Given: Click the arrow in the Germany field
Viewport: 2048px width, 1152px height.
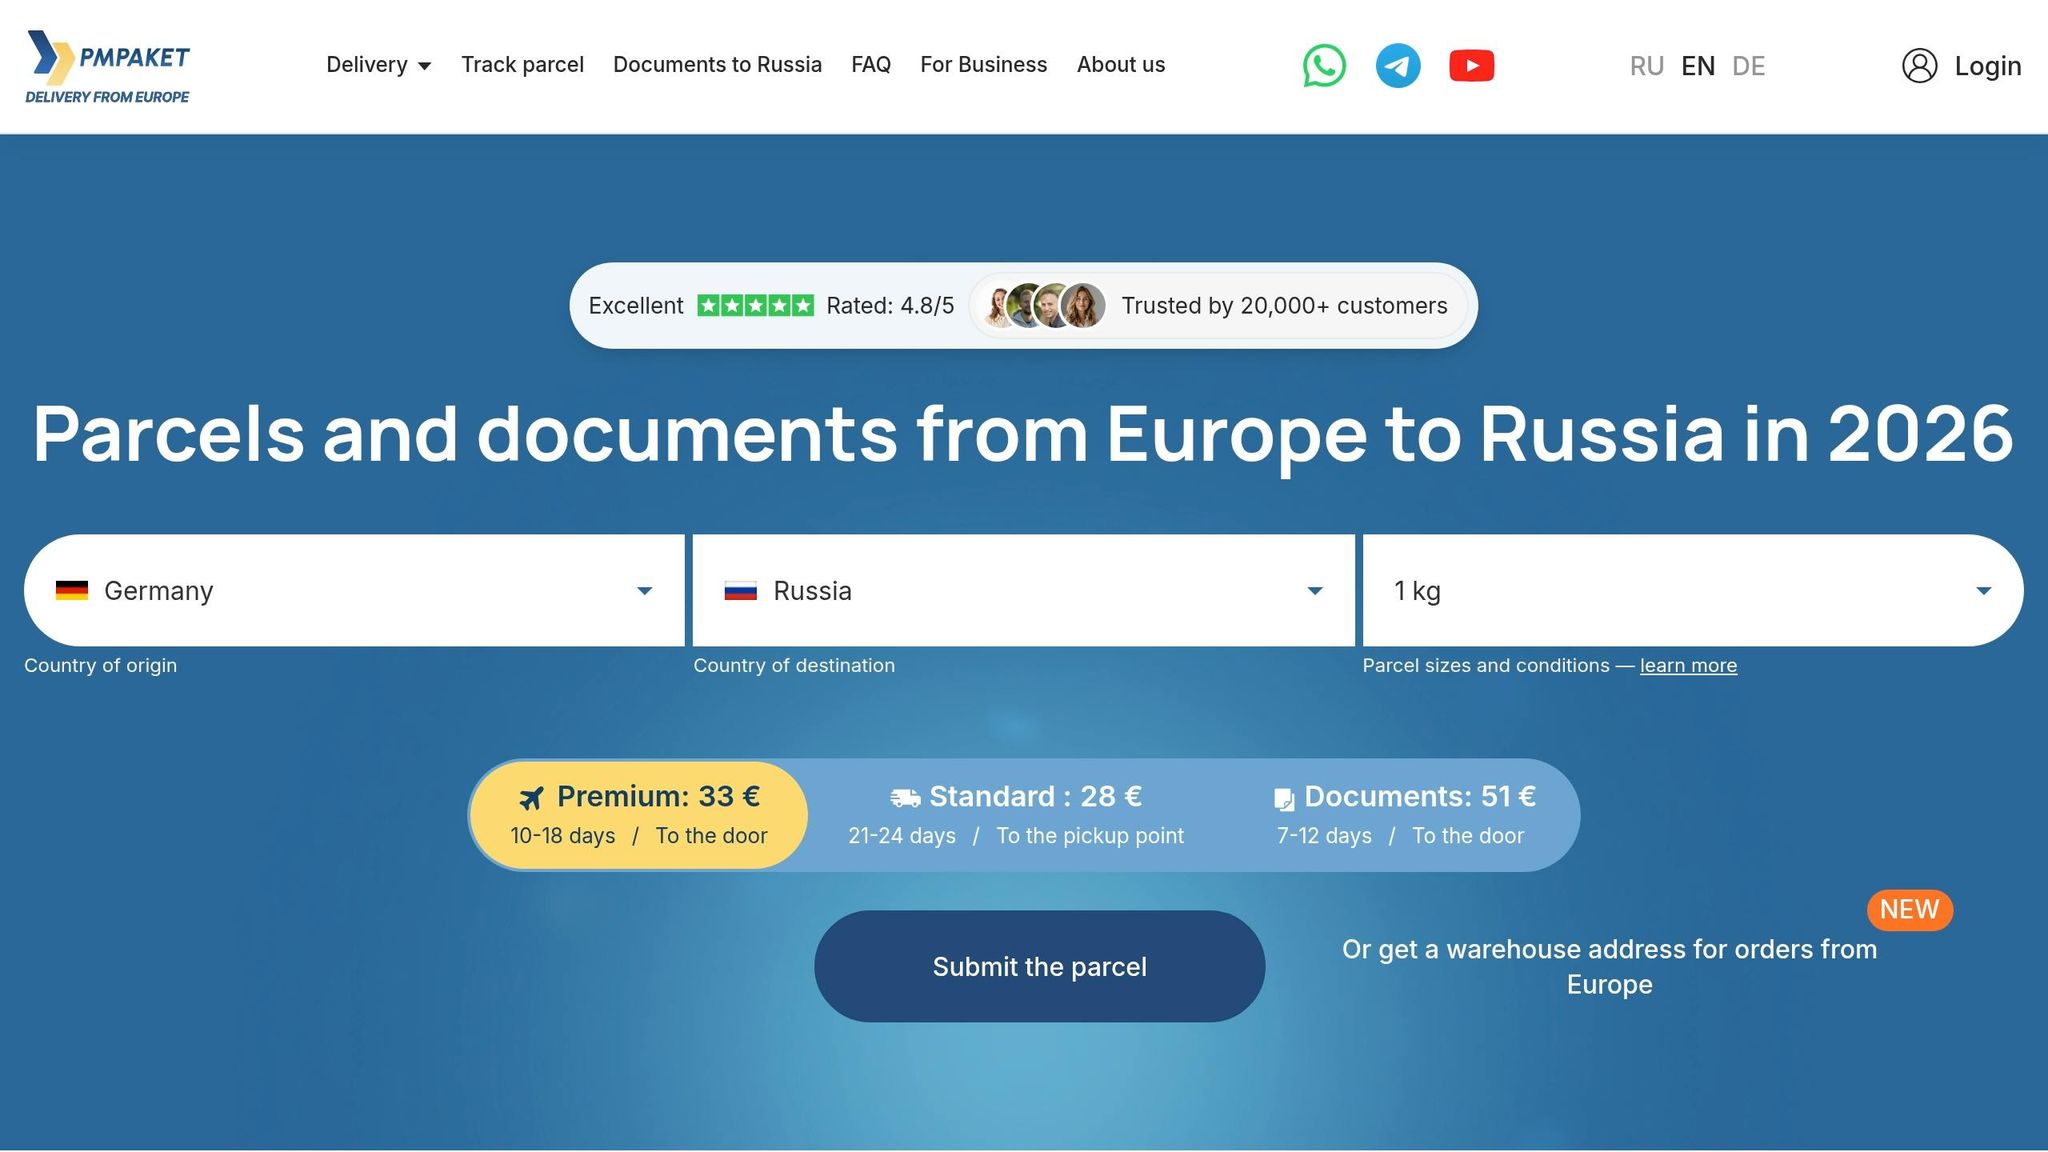Looking at the screenshot, I should pyautogui.click(x=645, y=591).
